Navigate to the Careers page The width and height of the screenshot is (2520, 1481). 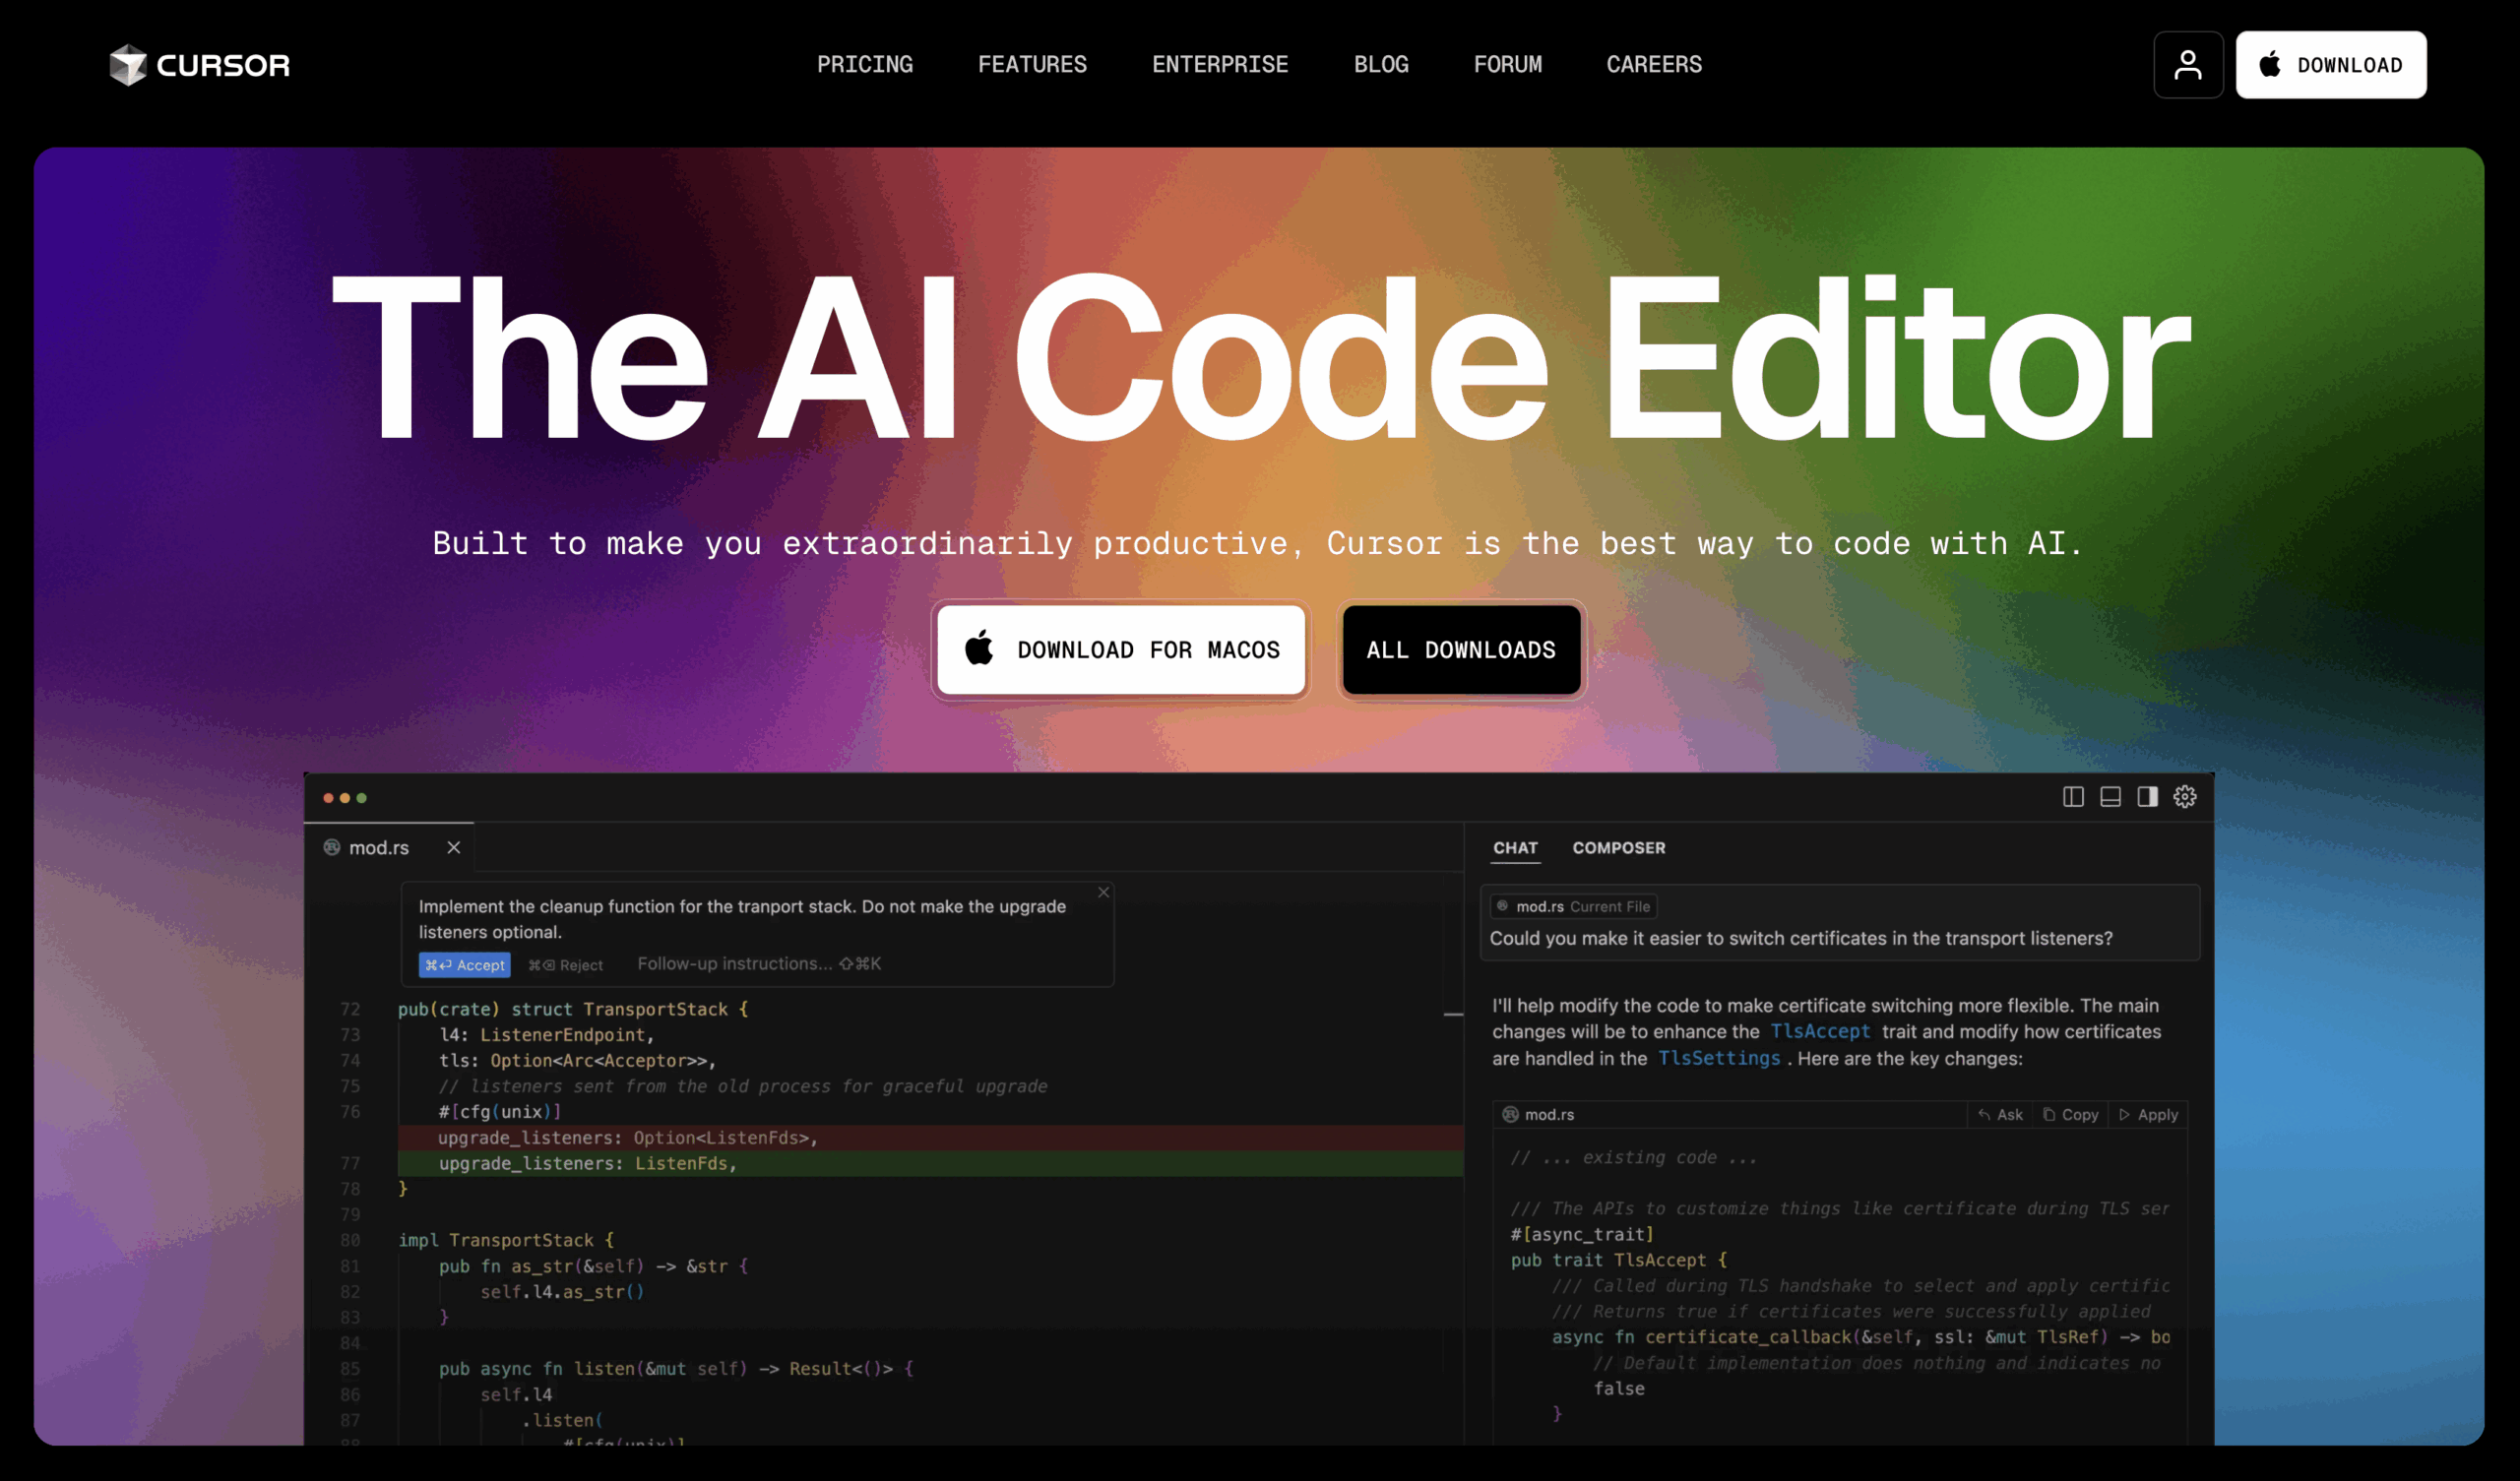click(x=1654, y=65)
